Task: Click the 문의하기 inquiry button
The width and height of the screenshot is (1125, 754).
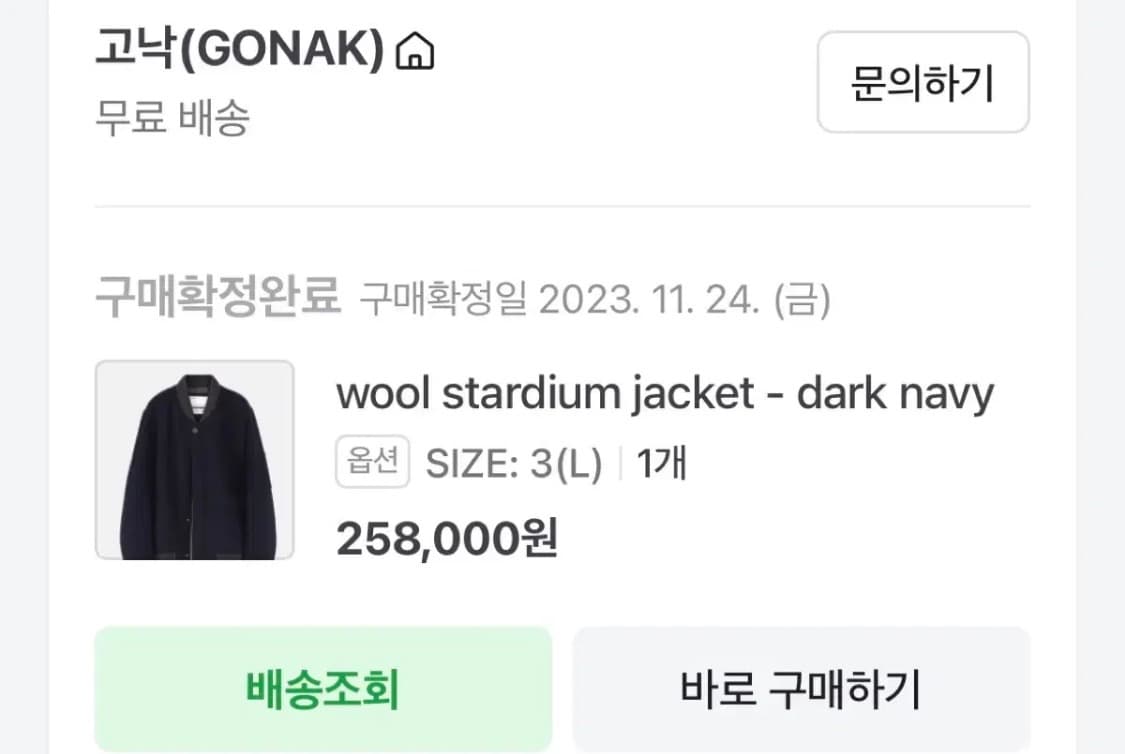Action: [x=923, y=82]
